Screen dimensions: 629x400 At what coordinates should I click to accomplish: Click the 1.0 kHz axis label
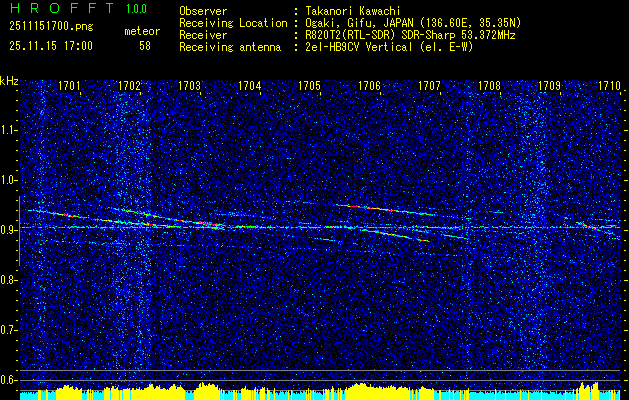click(8, 180)
